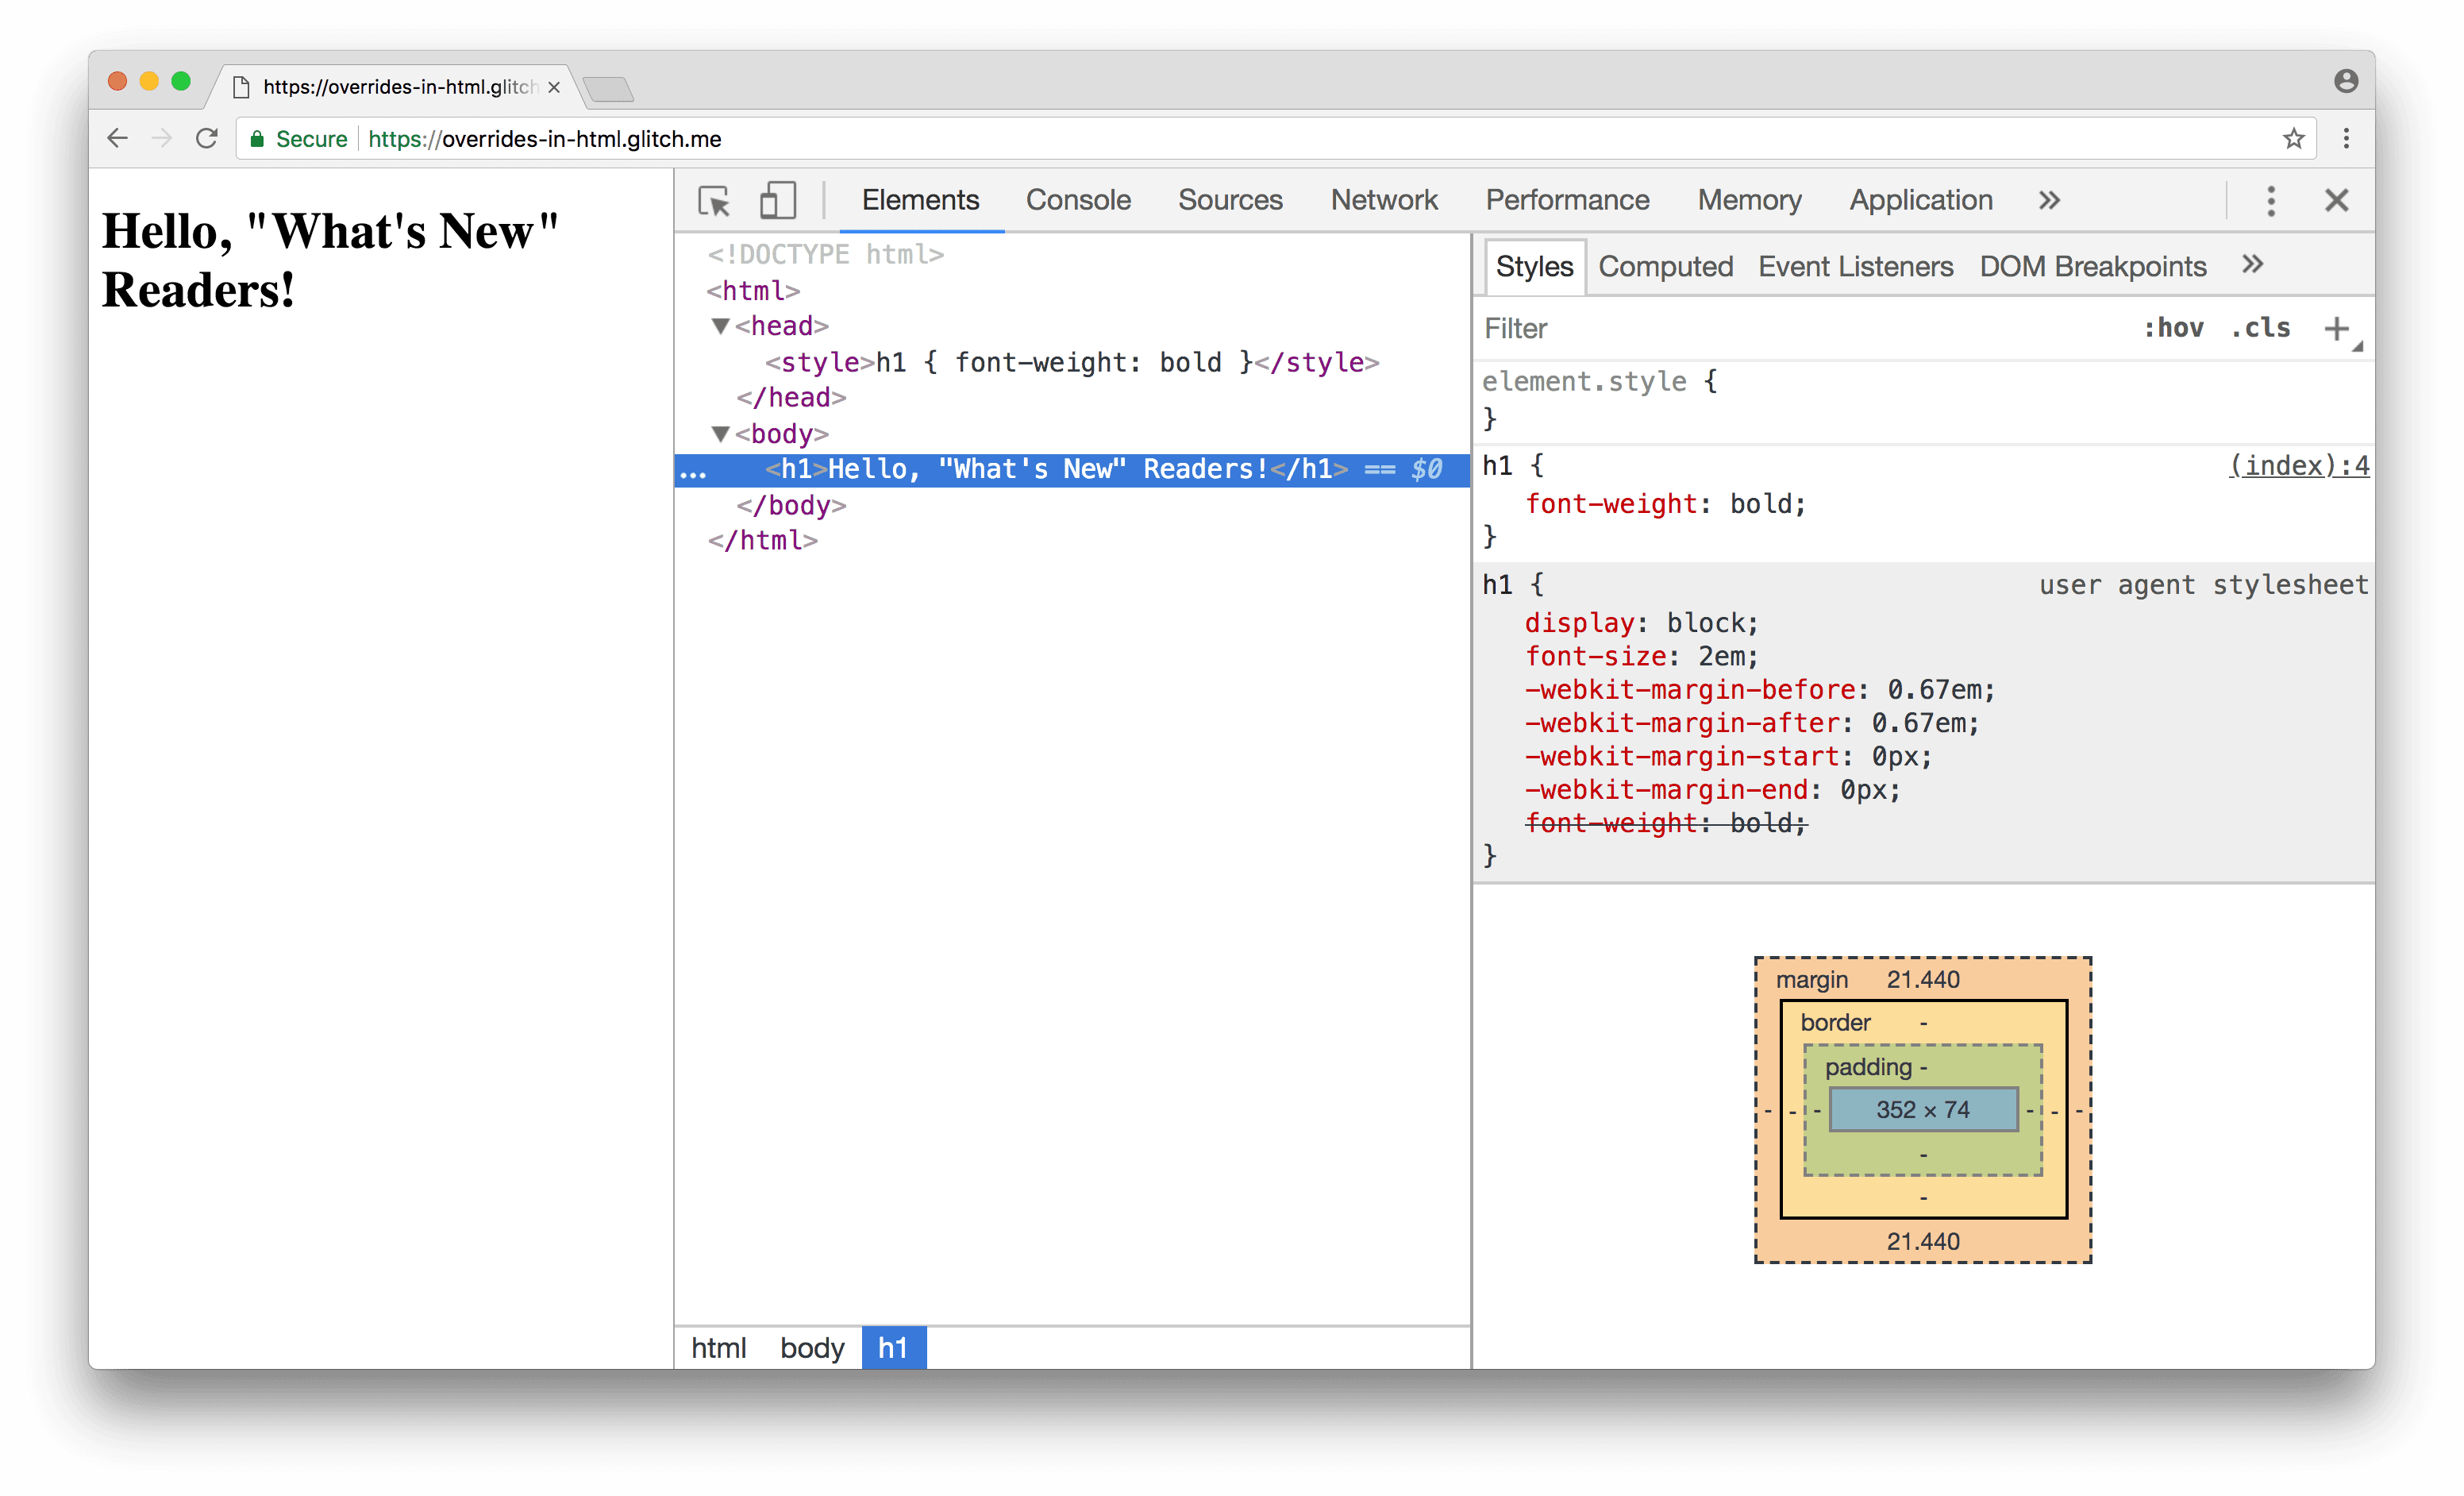2464x1496 pixels.
Task: Click the device toolbar toggle icon
Action: (776, 199)
